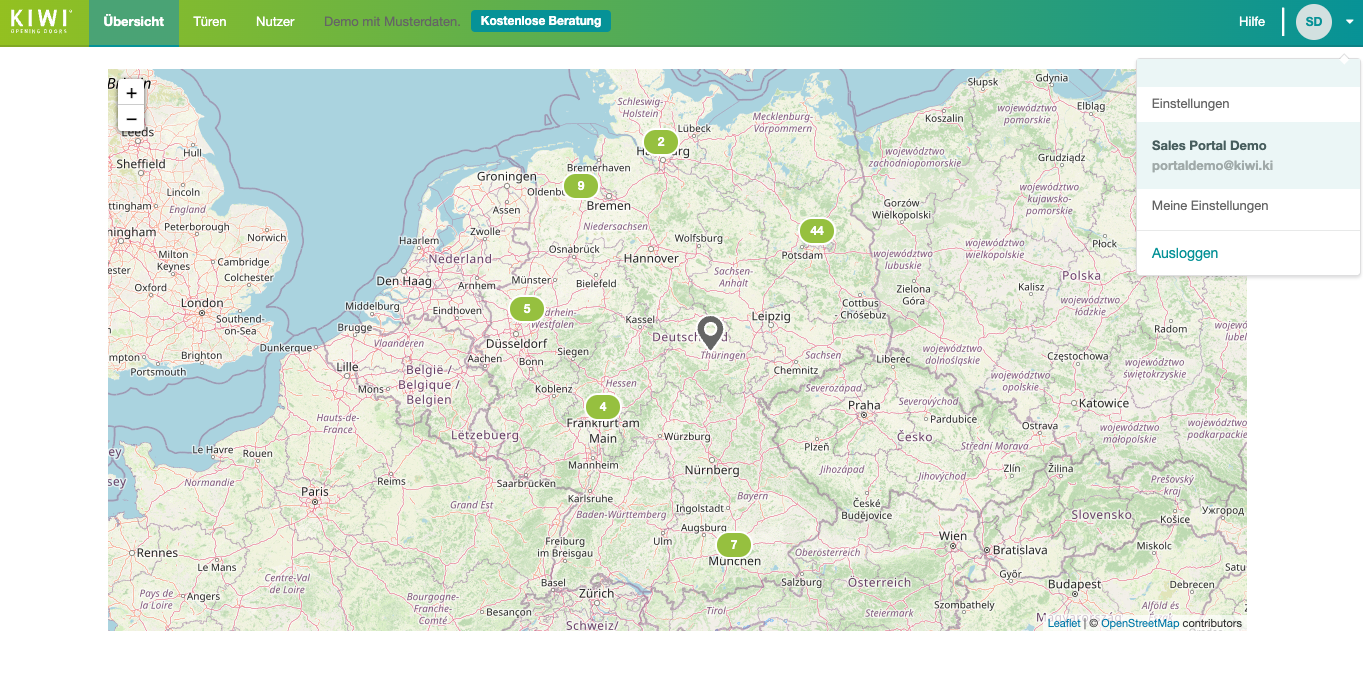Zoom out on the map
Viewport: 1363px width, 675px height.
(x=131, y=119)
